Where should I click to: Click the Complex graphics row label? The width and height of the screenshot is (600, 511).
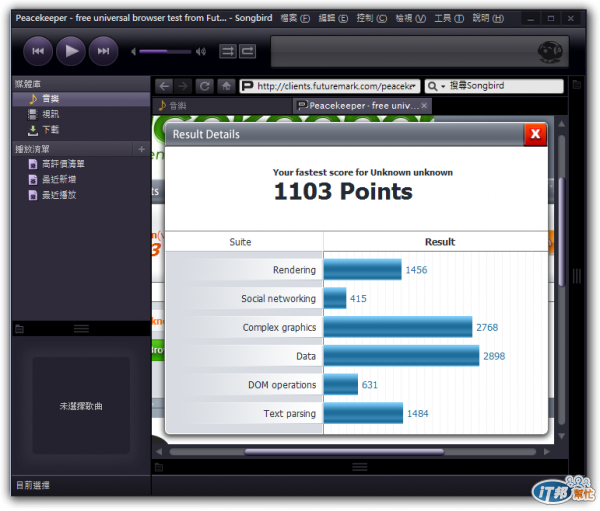[x=279, y=327]
